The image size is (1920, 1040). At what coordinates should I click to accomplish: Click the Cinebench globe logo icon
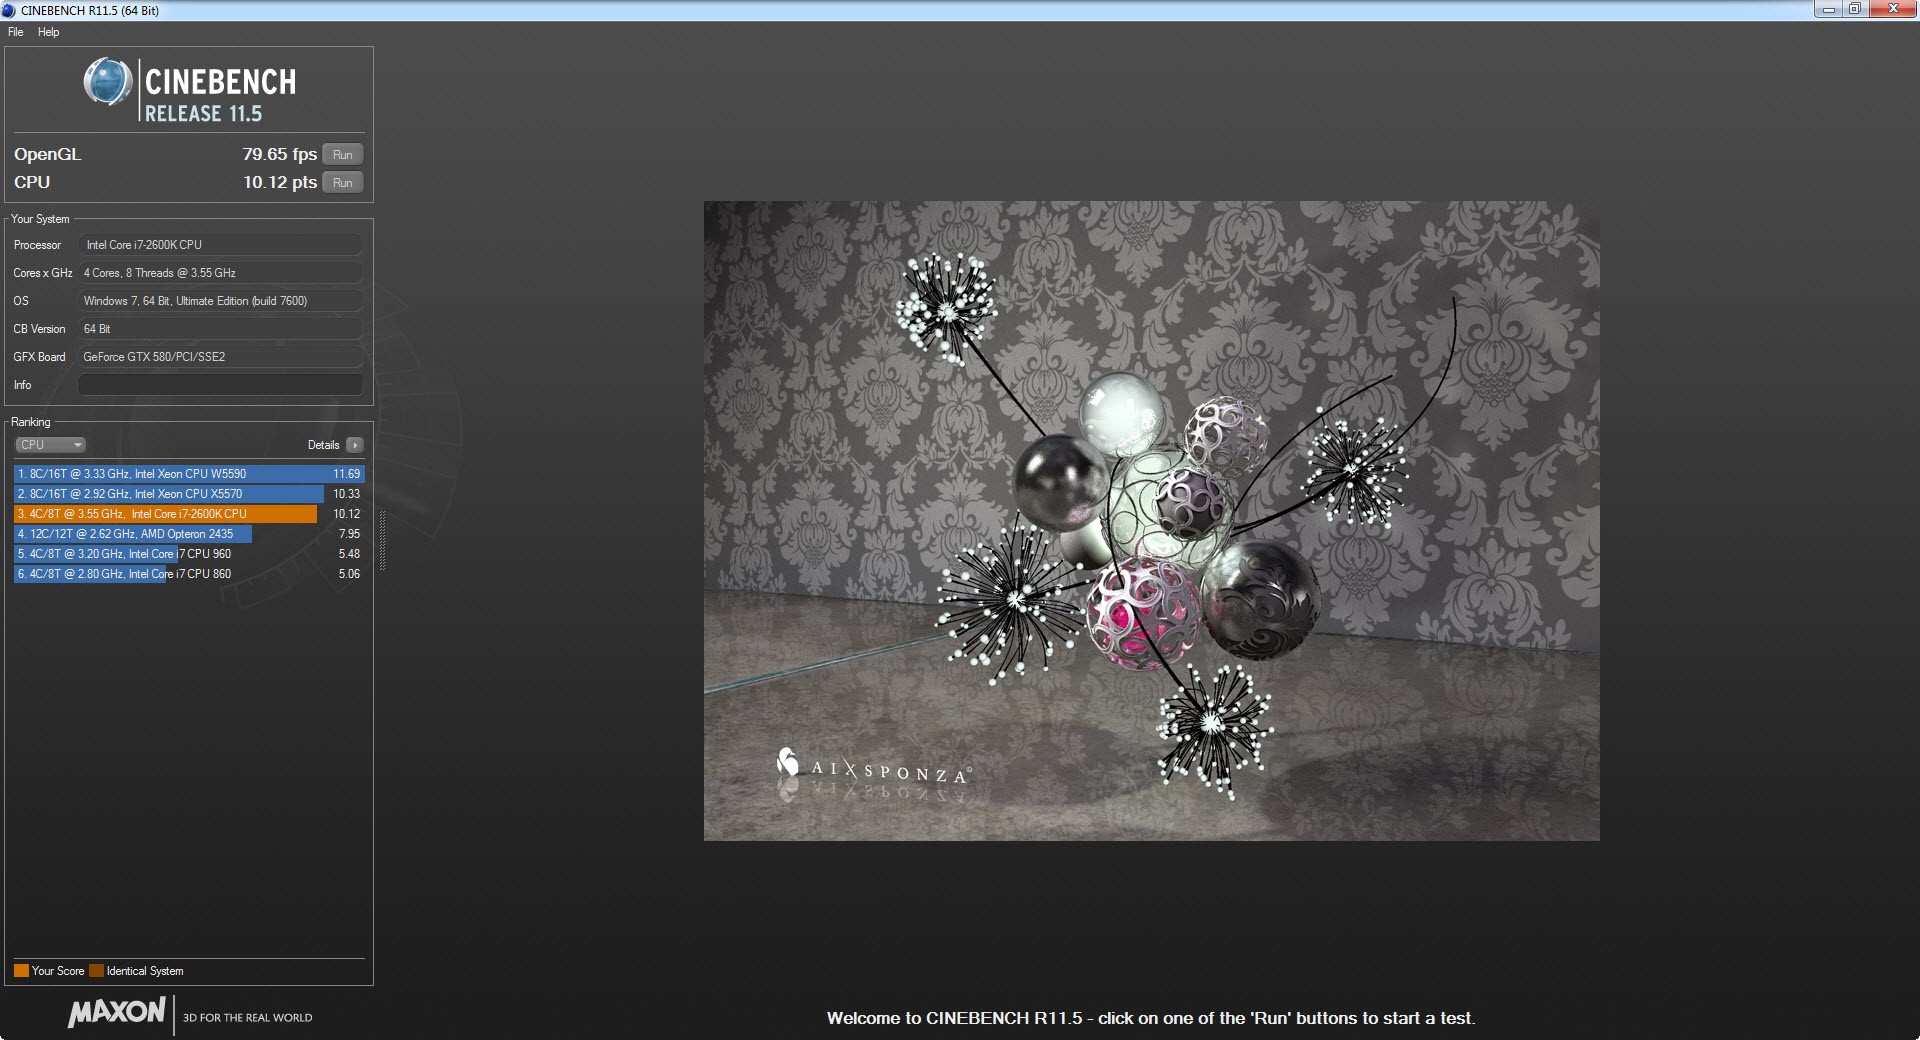tap(108, 82)
